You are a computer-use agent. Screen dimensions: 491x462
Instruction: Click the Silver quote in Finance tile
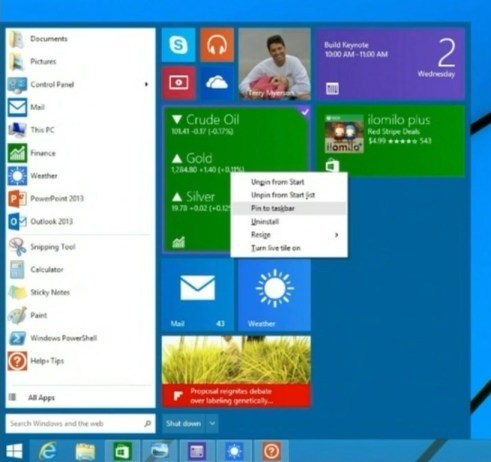[201, 201]
